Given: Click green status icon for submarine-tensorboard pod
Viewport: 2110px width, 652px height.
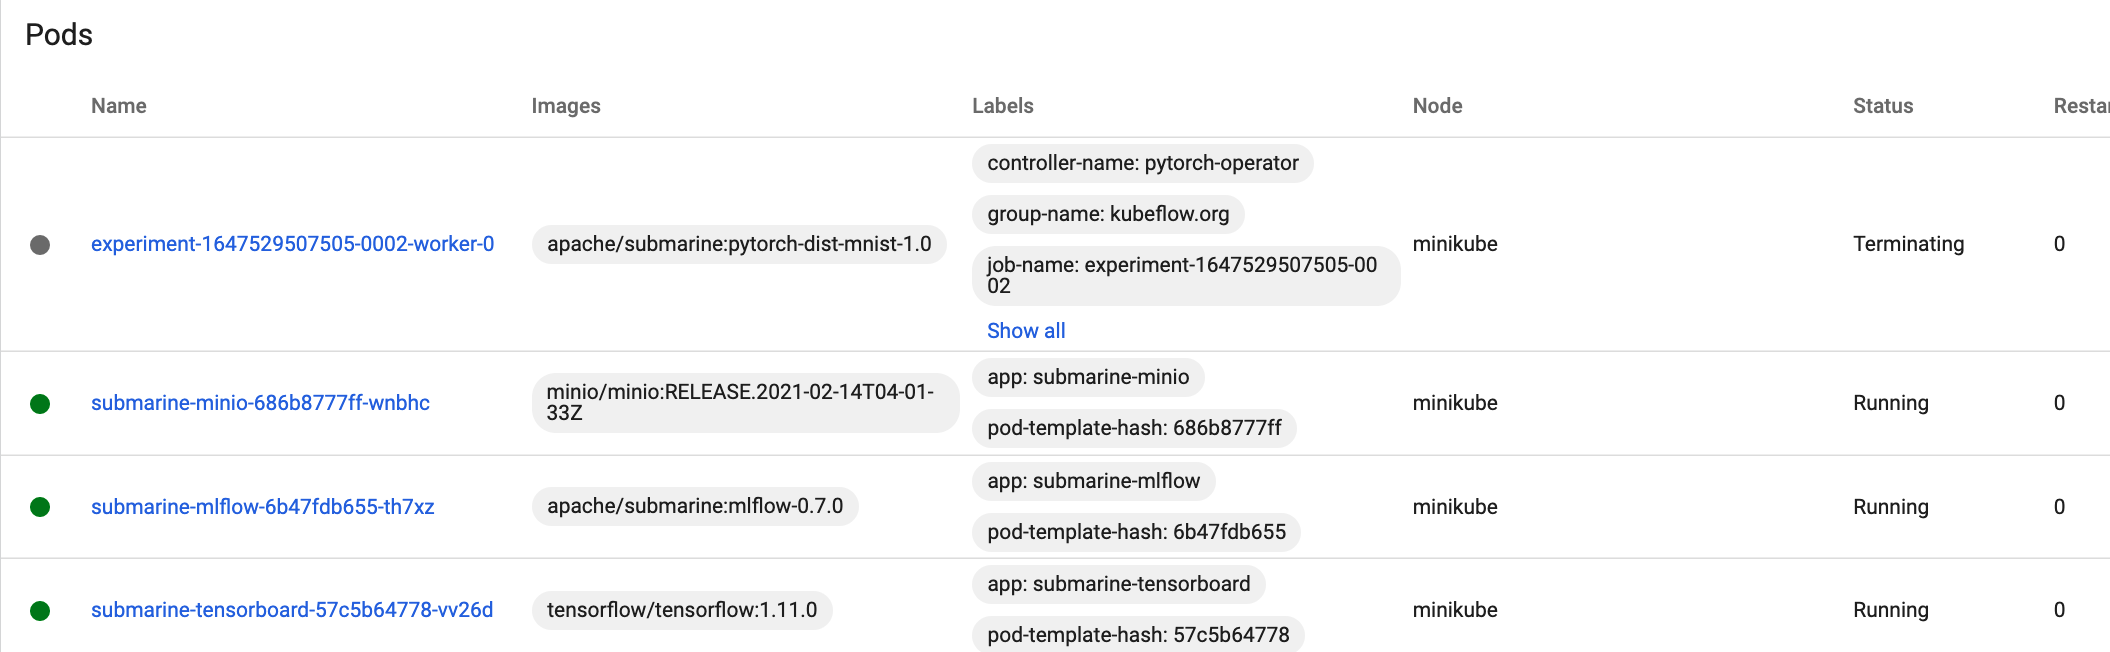Looking at the screenshot, I should pos(40,611).
